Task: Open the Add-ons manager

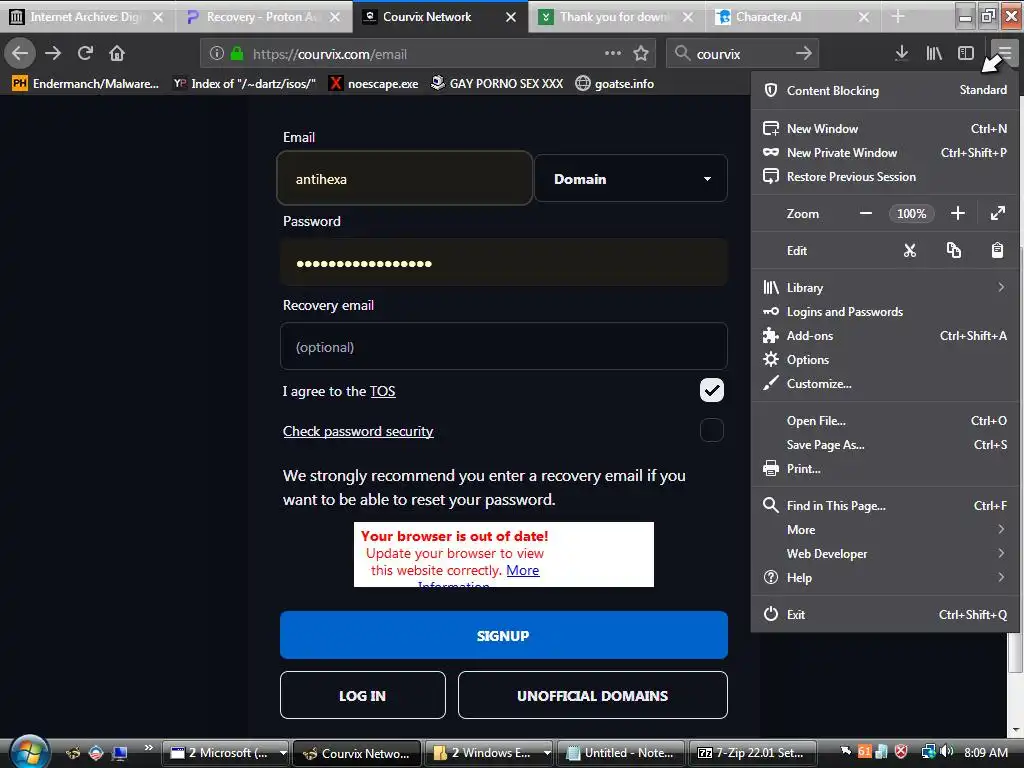Action: [x=885, y=336]
